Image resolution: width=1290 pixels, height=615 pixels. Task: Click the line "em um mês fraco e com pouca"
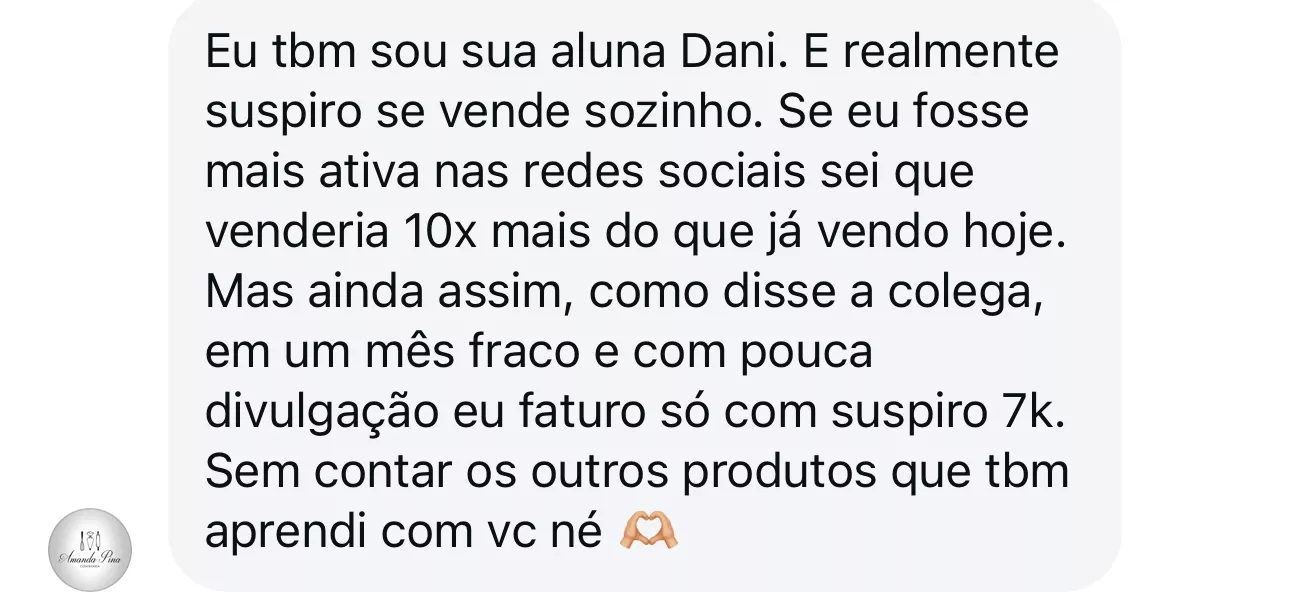click(x=539, y=352)
